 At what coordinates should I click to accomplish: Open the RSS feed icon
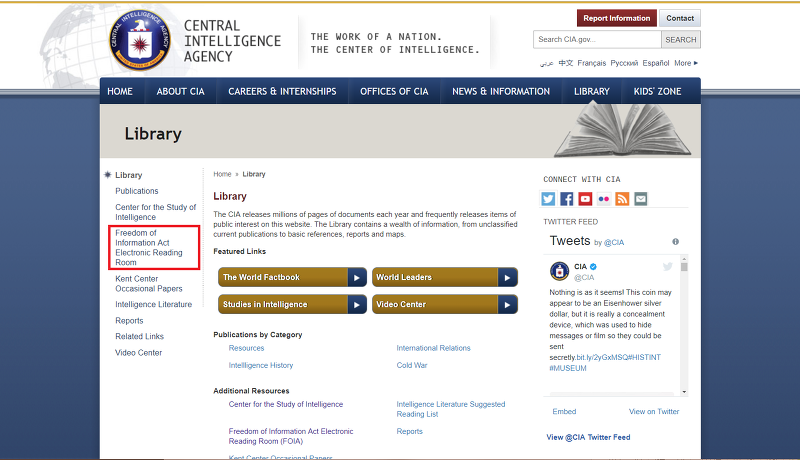(622, 199)
